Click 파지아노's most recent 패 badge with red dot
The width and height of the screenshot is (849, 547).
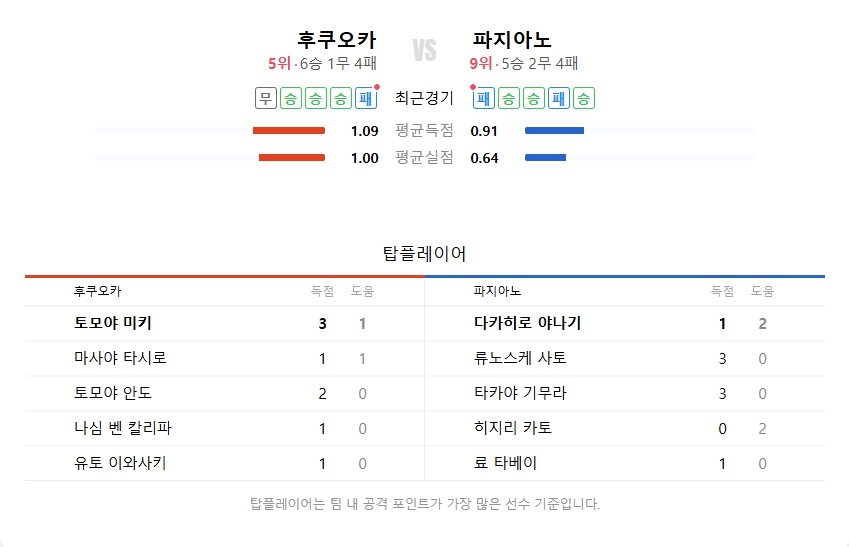[484, 98]
